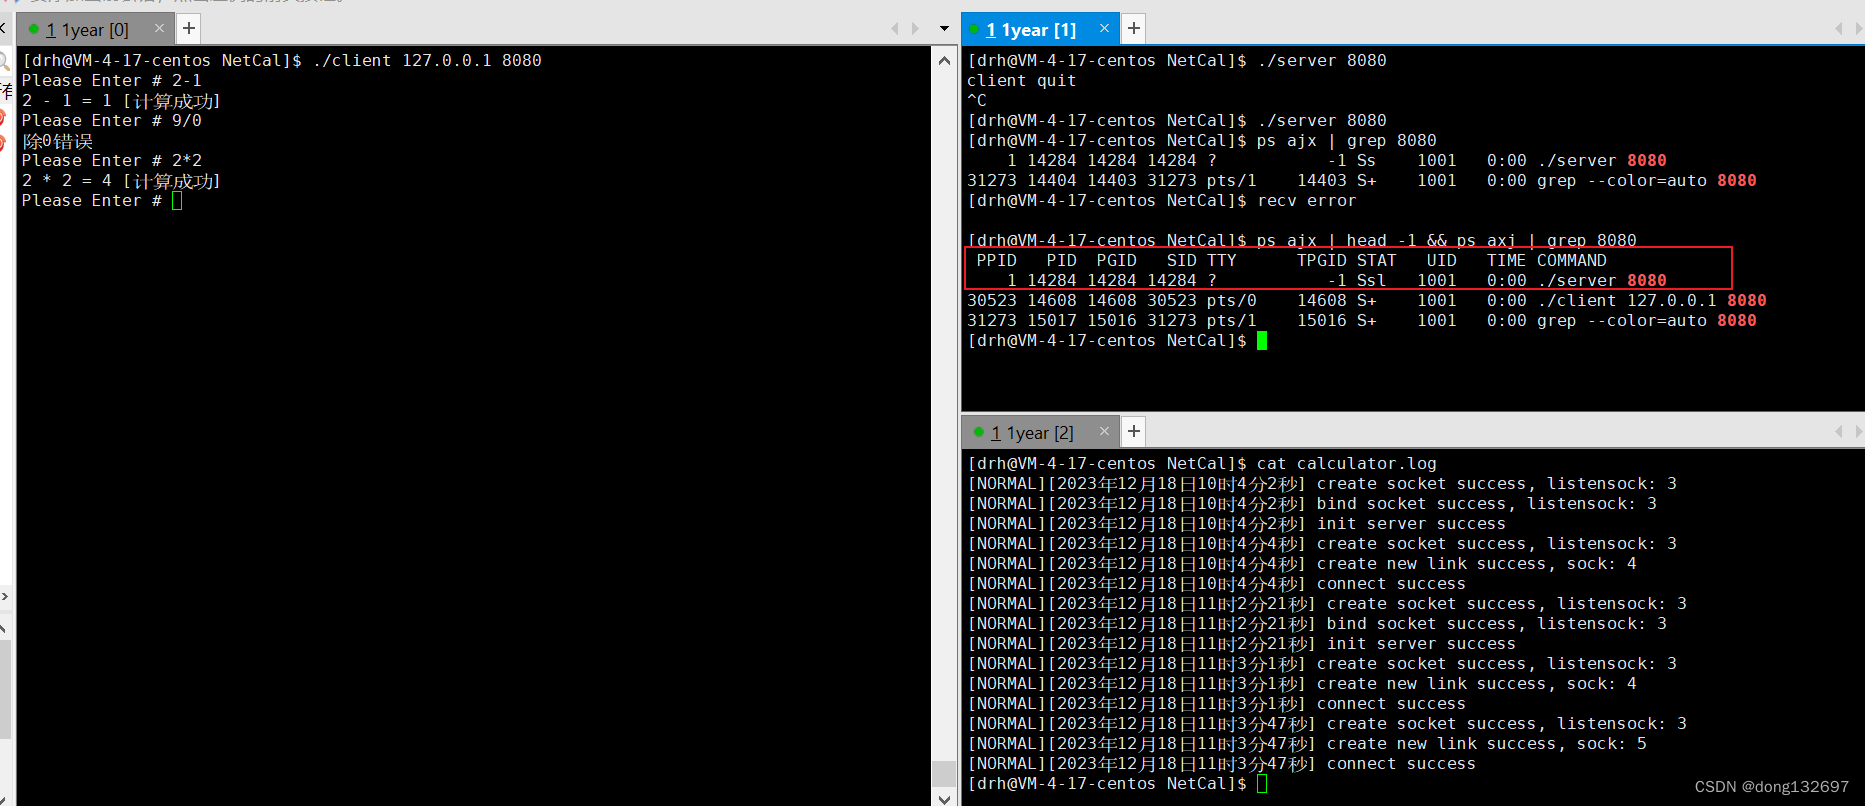Click the left terminal scrollbar thumb
The height and width of the screenshot is (806, 1865).
944,774
